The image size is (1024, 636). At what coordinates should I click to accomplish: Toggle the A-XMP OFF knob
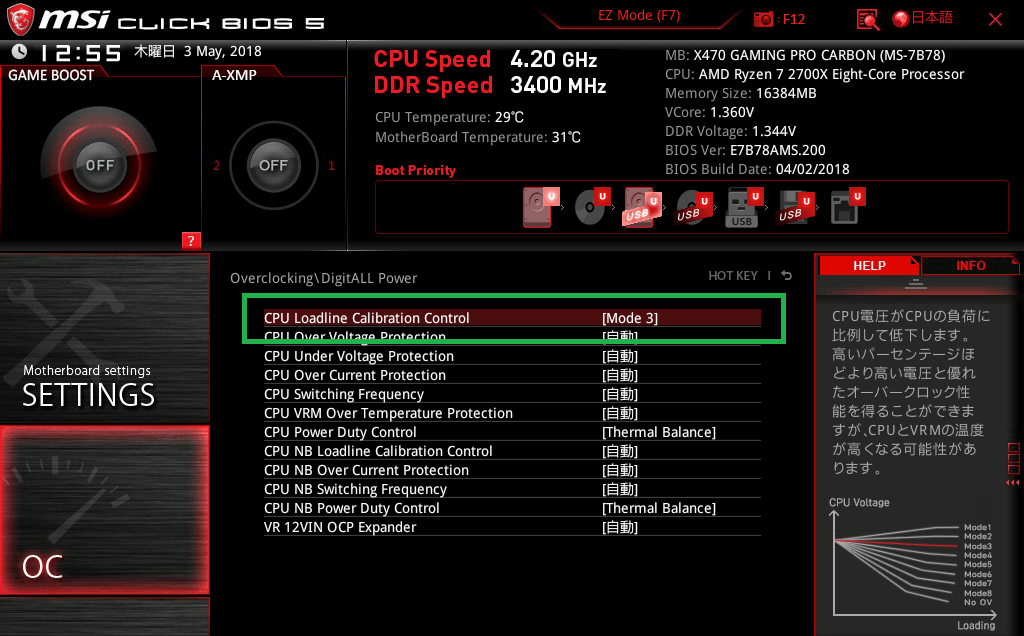273,165
